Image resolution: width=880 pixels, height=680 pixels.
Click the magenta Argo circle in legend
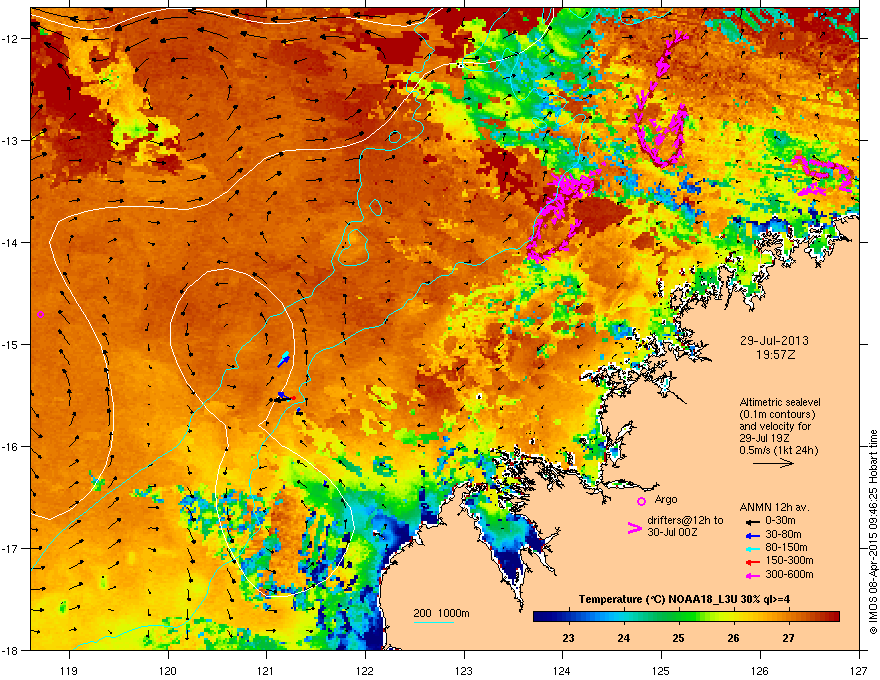click(641, 501)
